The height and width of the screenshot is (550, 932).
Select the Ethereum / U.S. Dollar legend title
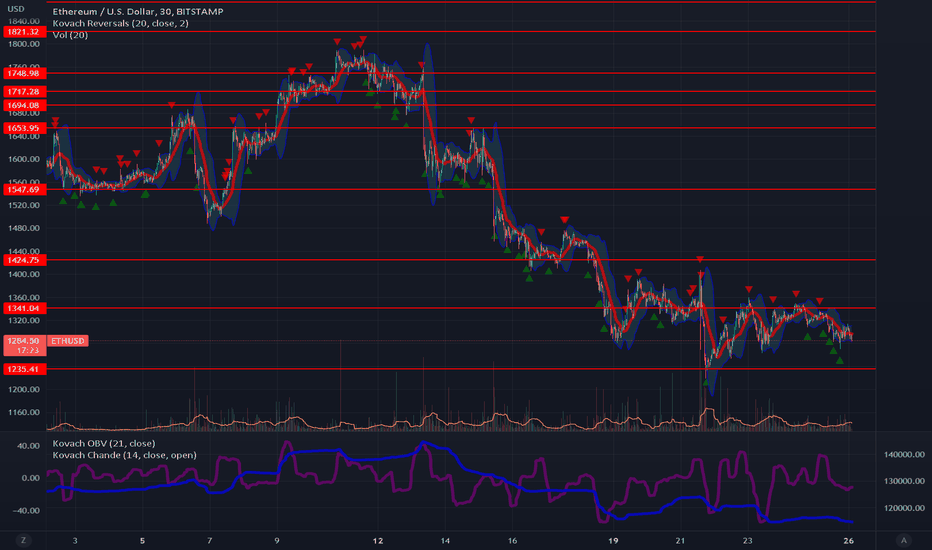[x=138, y=11]
